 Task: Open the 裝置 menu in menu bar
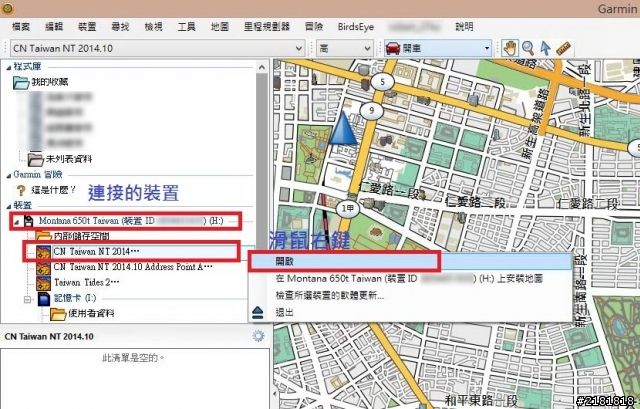(x=87, y=27)
